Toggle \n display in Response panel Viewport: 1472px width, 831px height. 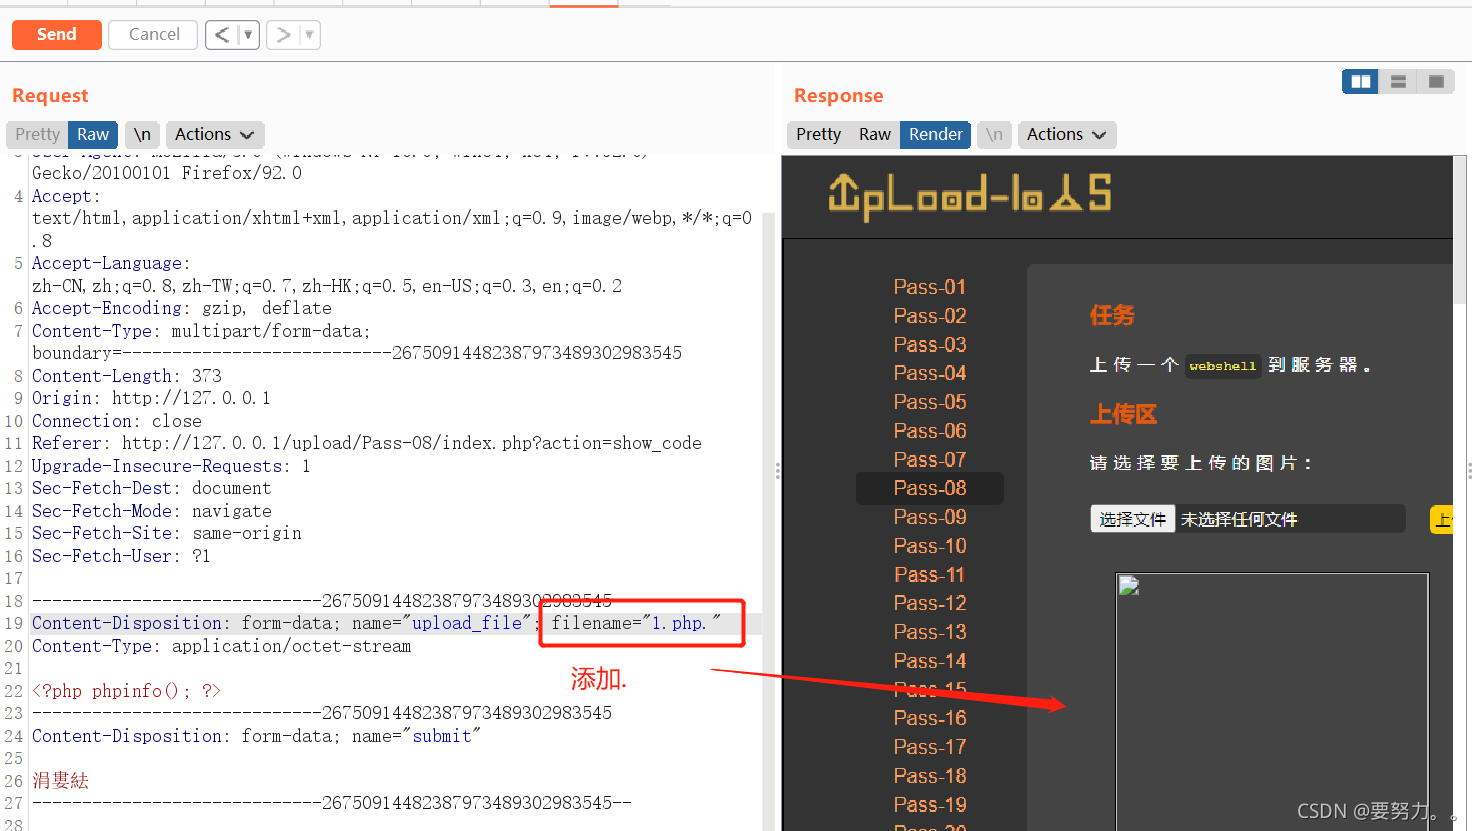pyautogui.click(x=994, y=134)
